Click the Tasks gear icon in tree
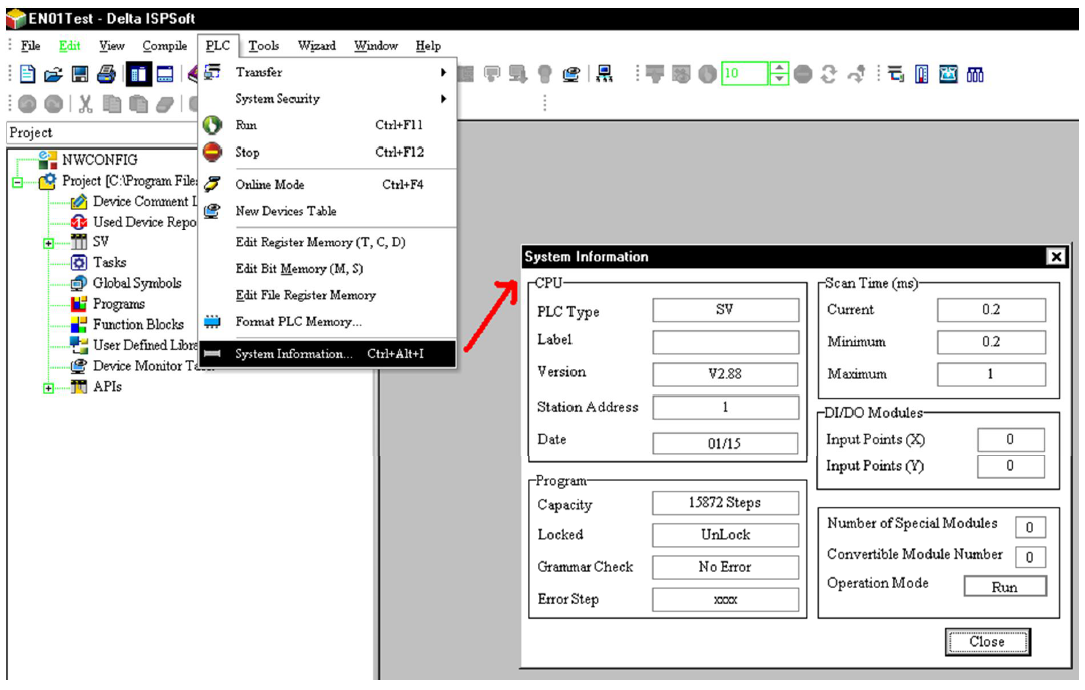This screenshot has height=690, width=1085. click(x=79, y=263)
